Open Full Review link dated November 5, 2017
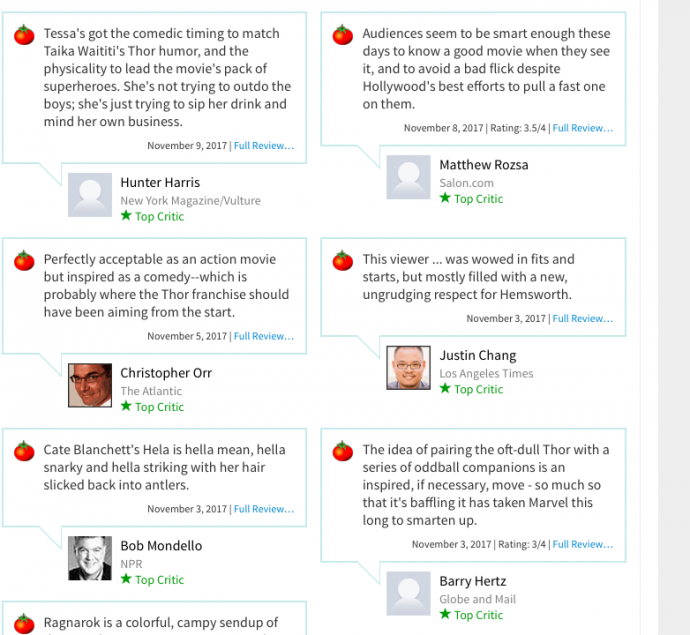This screenshot has height=635, width=690. pyautogui.click(x=264, y=336)
